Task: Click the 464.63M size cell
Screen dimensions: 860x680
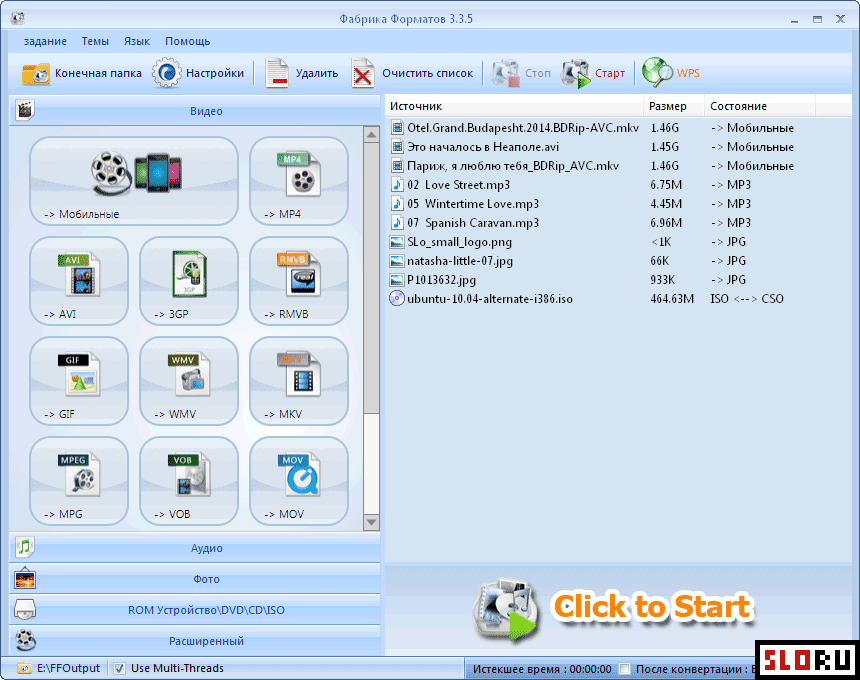Action: pyautogui.click(x=672, y=299)
